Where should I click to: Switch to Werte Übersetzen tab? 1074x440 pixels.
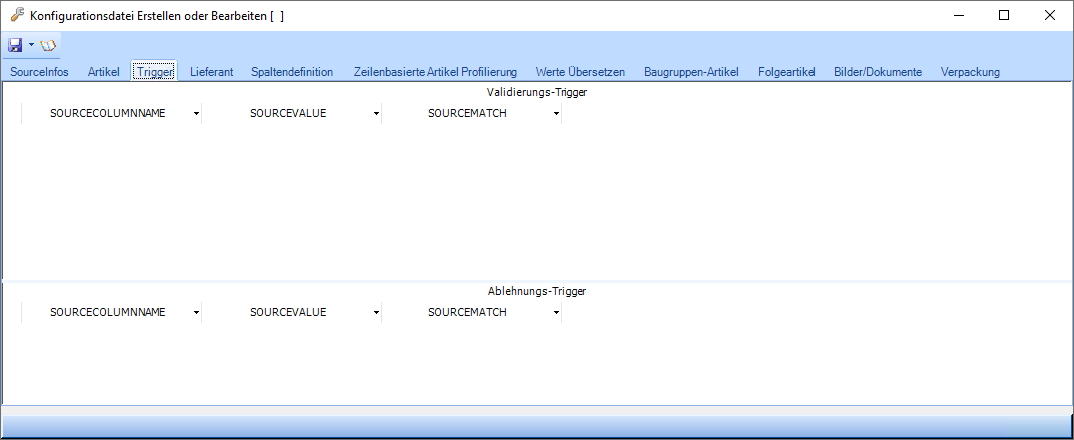[x=580, y=72]
